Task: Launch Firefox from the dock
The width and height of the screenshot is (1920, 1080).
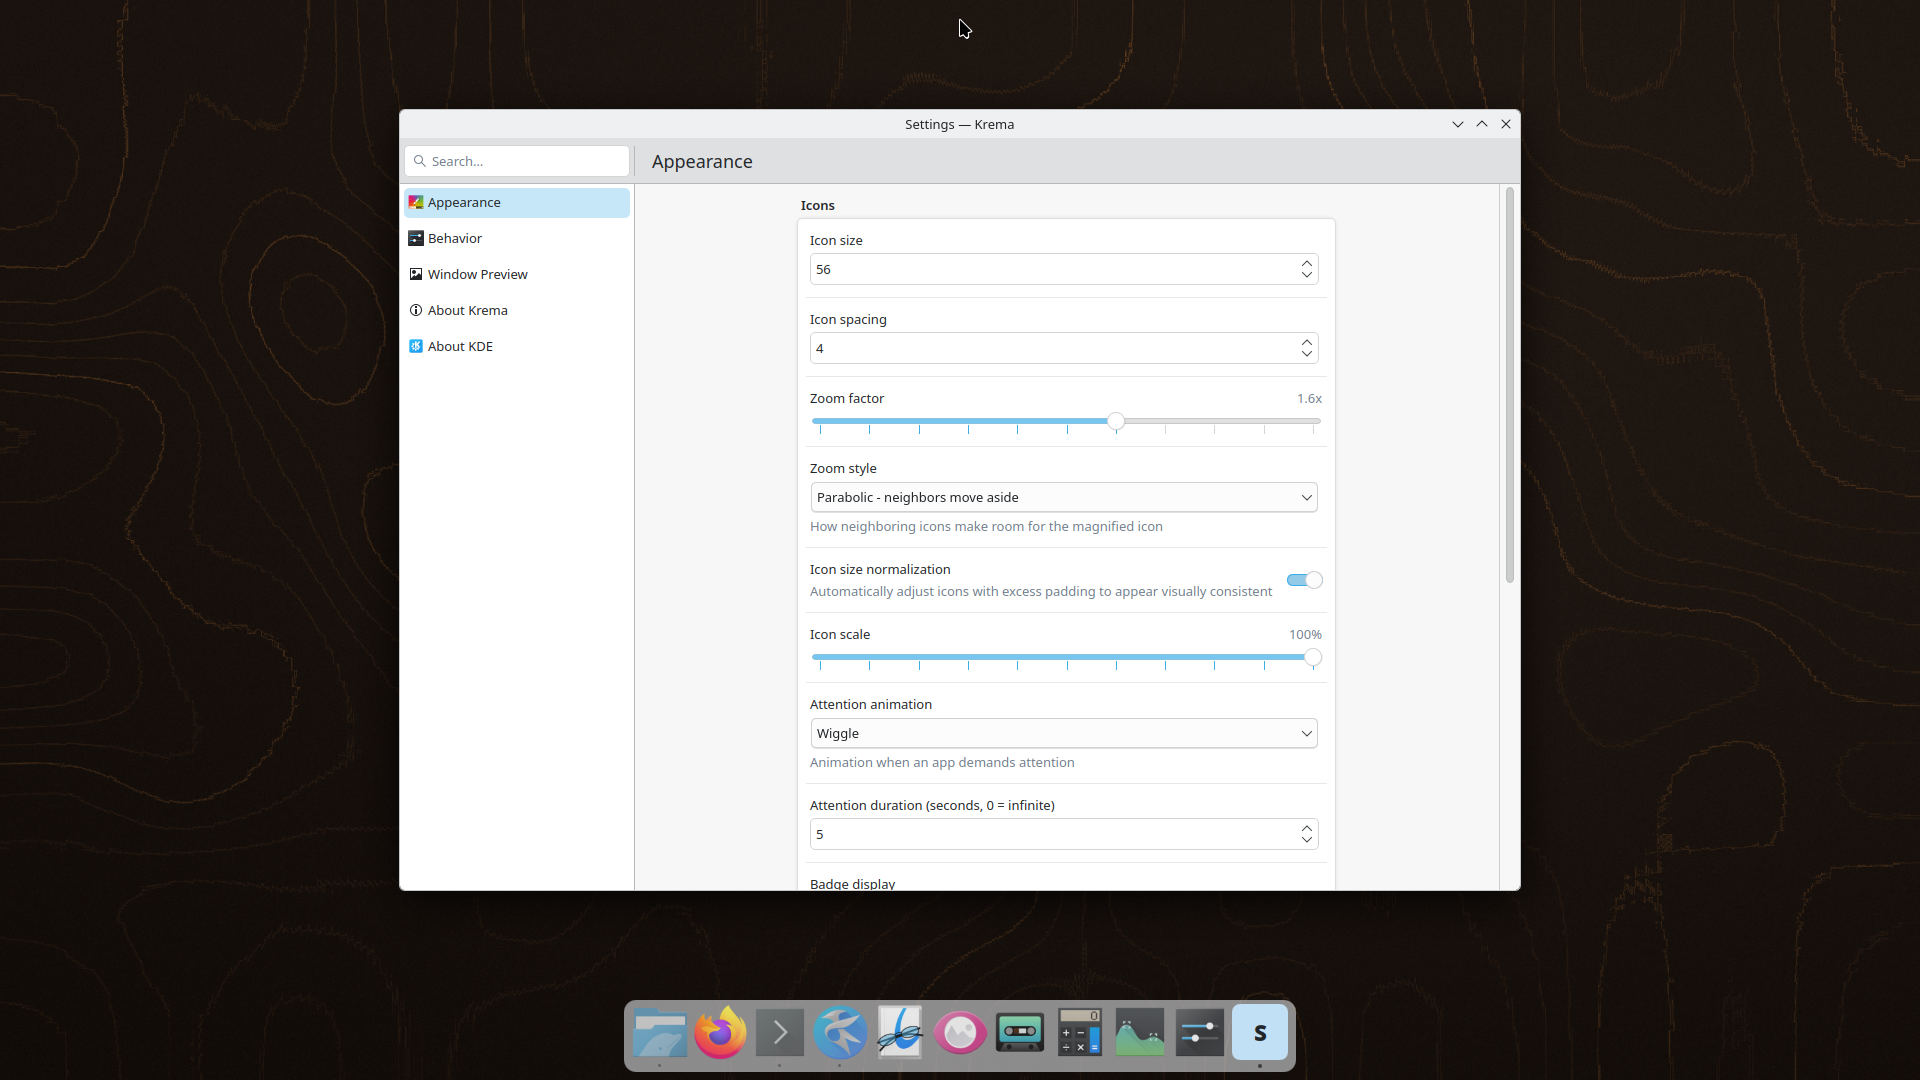Action: [720, 1033]
